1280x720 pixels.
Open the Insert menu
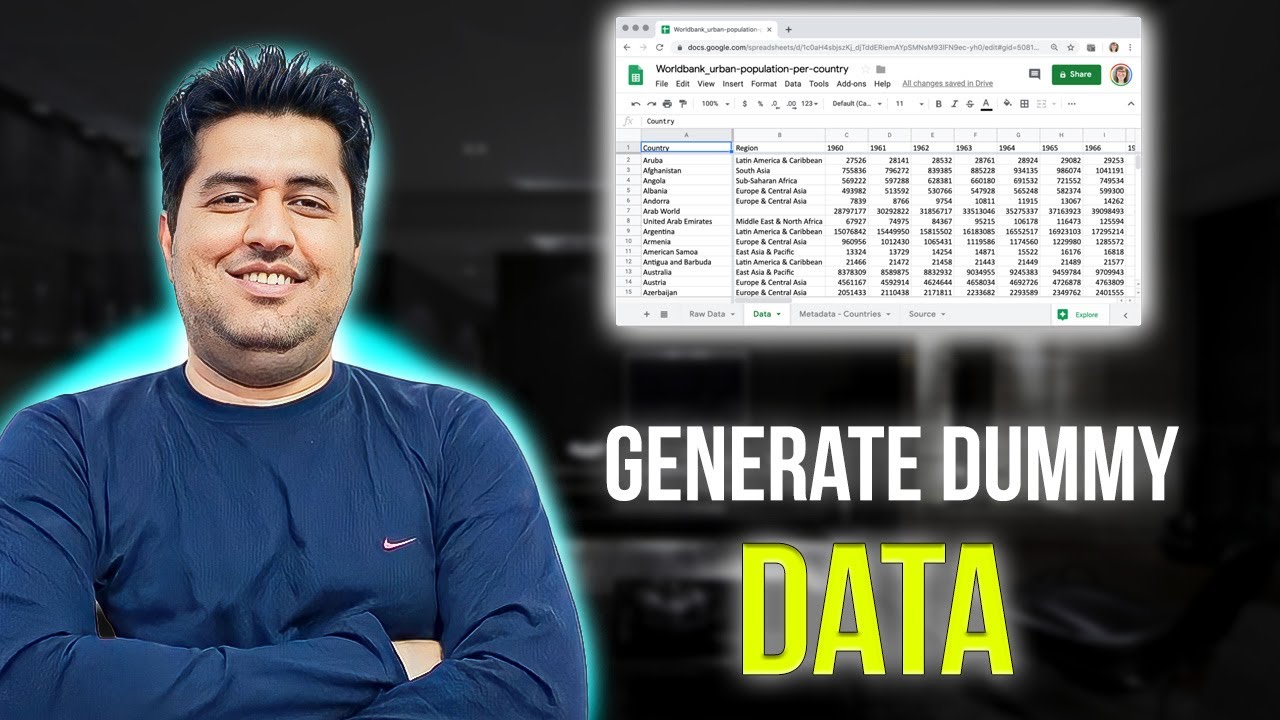tap(733, 84)
